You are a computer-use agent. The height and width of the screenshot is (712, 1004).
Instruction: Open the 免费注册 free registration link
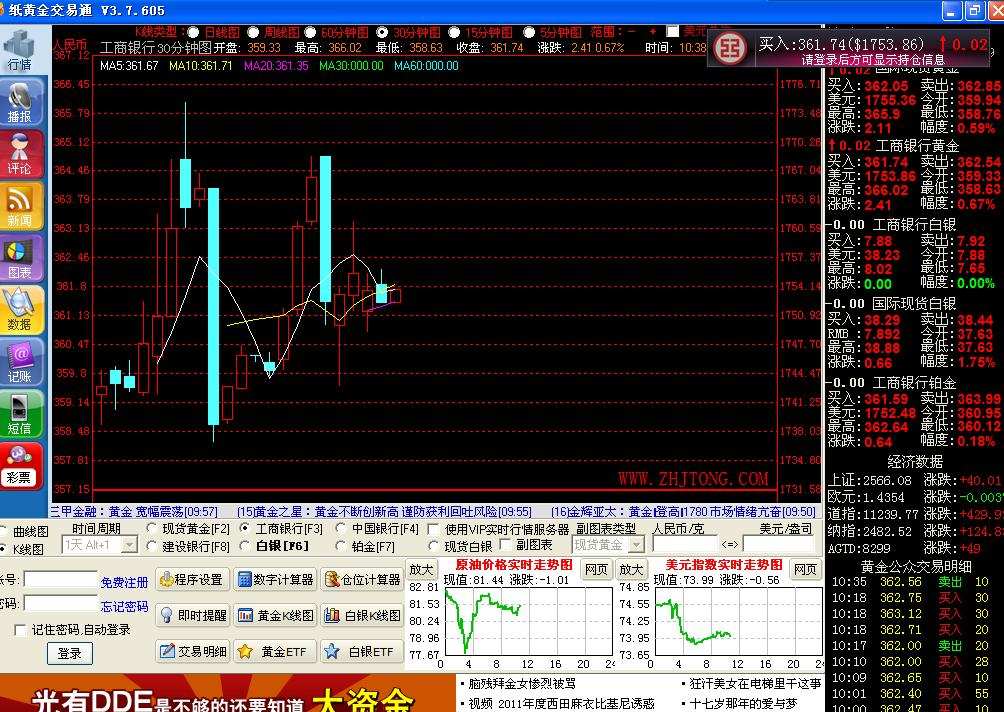point(124,582)
